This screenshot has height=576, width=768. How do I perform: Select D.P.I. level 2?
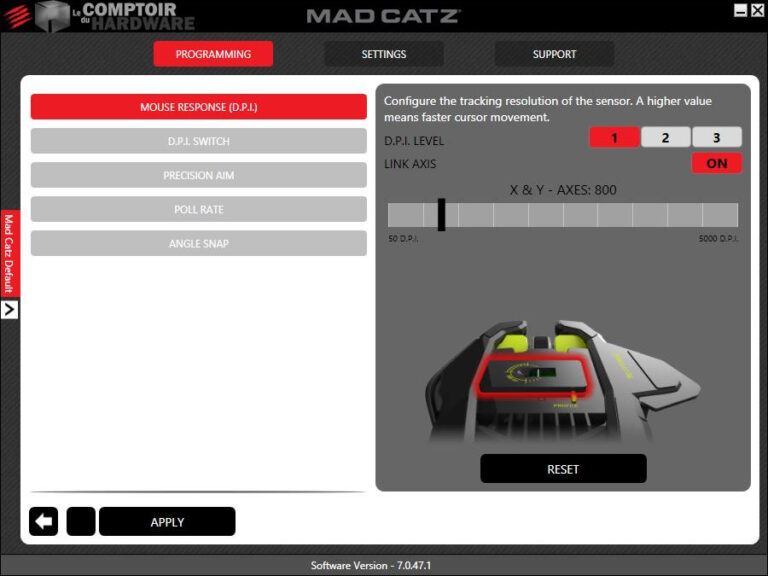665,138
